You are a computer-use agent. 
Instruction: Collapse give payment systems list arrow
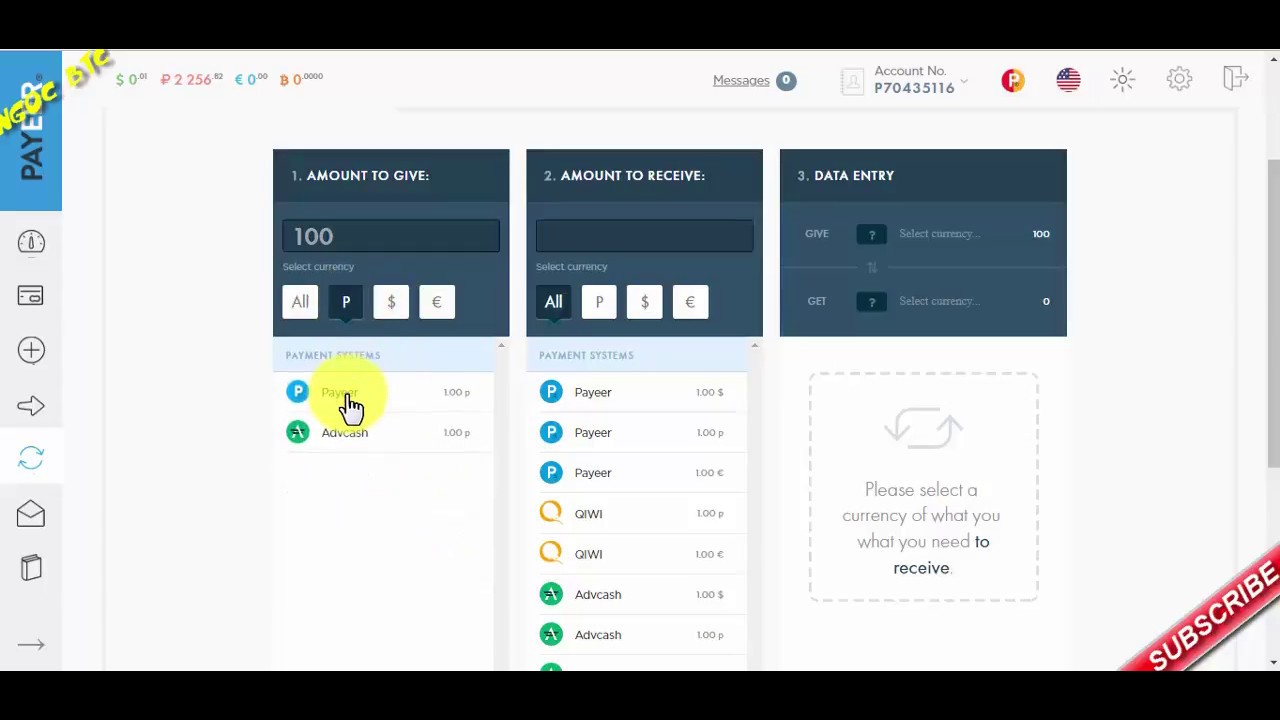pos(501,346)
